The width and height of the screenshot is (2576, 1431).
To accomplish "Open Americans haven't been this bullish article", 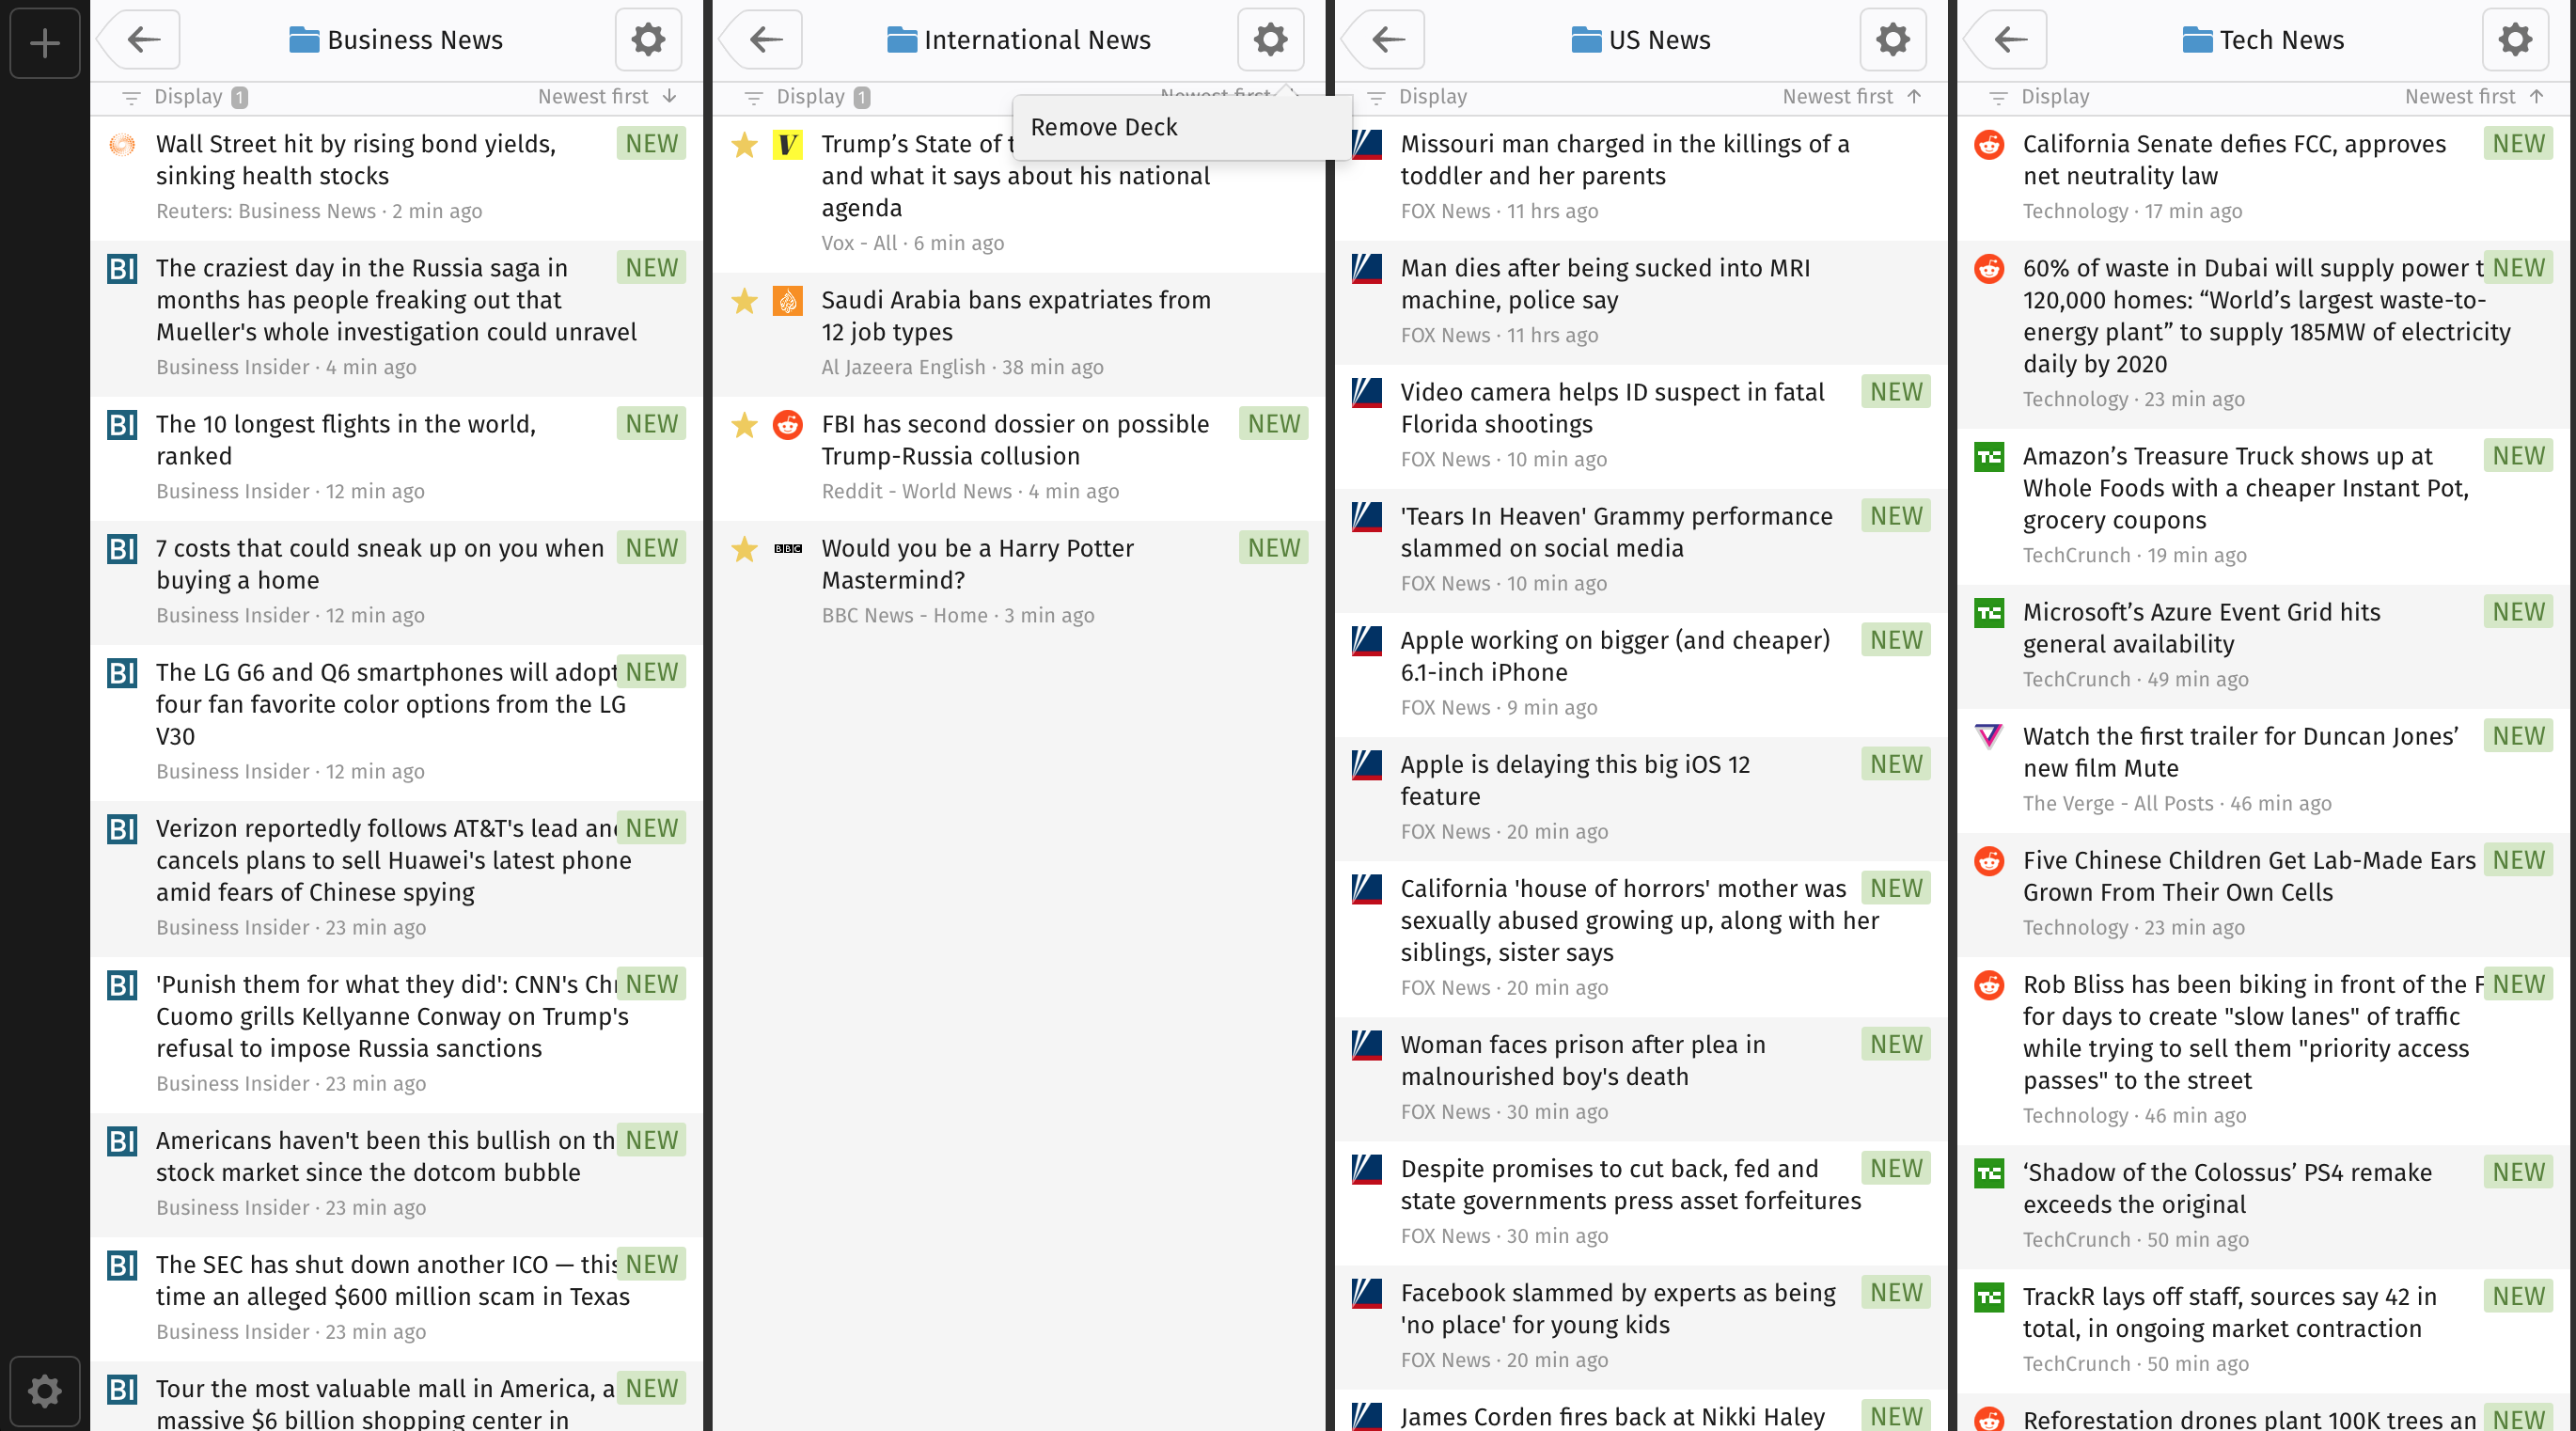I will (396, 1174).
